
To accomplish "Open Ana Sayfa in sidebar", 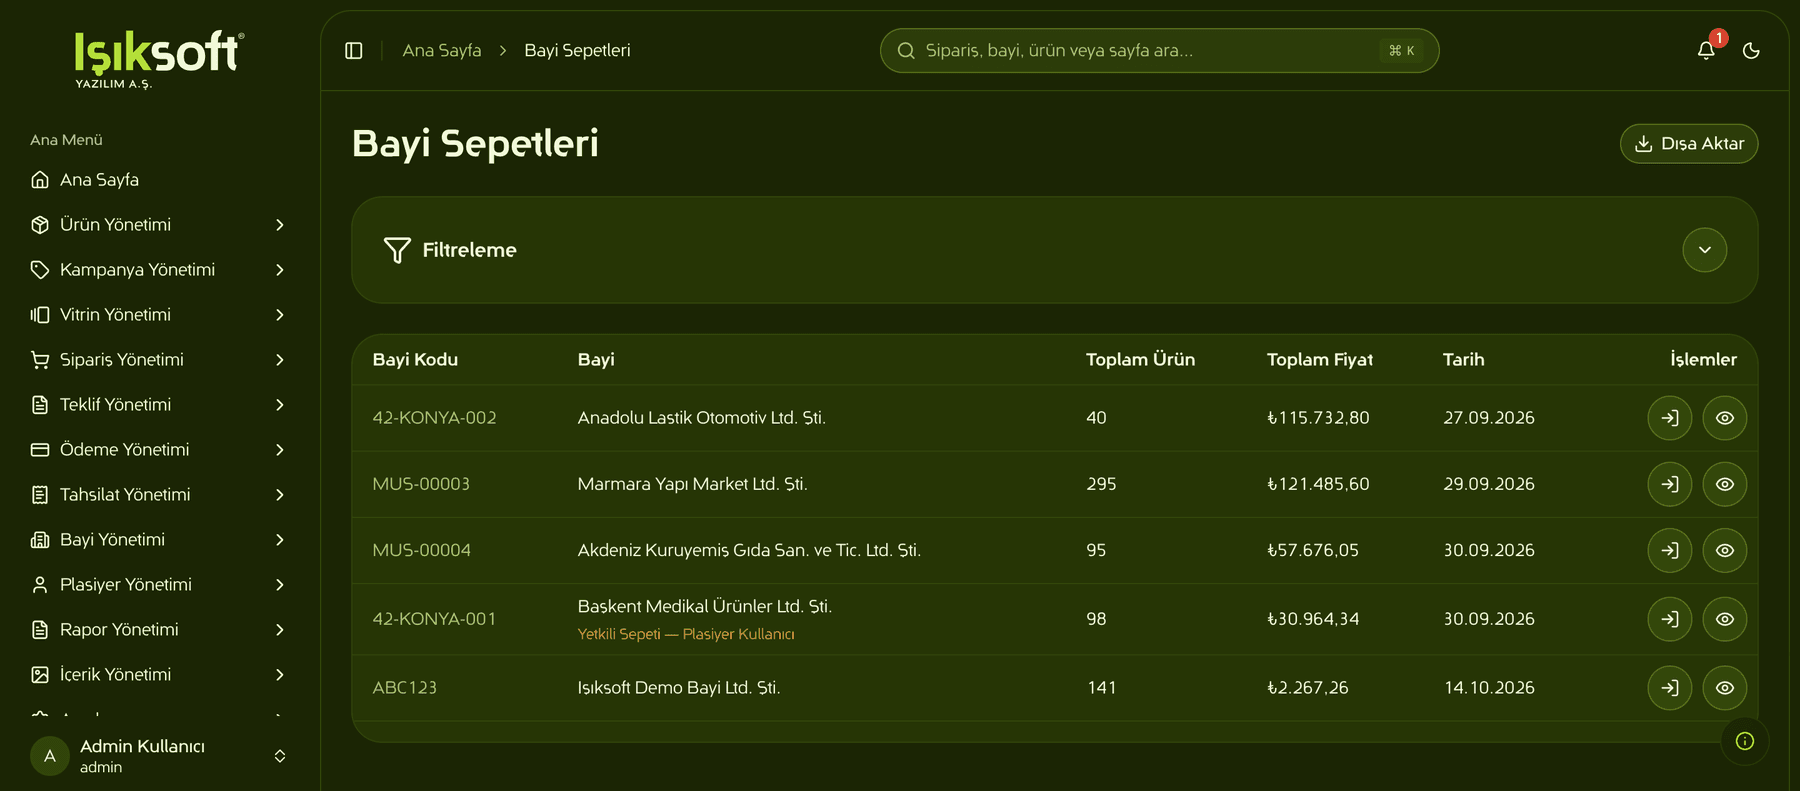I will point(160,180).
